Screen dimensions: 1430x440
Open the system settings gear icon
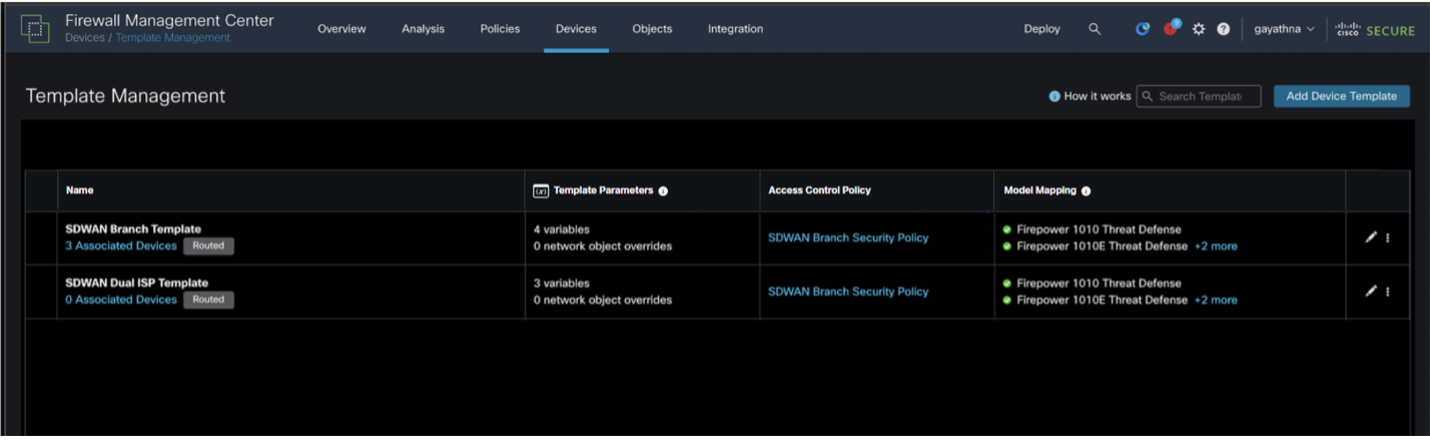1198,29
